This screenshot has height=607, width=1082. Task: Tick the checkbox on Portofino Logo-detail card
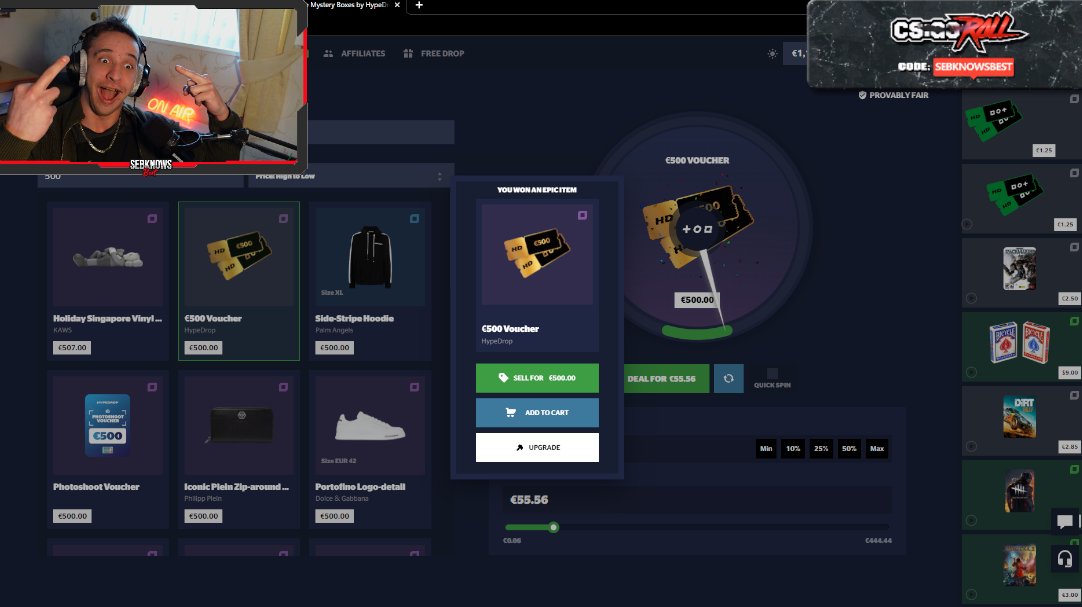414,387
